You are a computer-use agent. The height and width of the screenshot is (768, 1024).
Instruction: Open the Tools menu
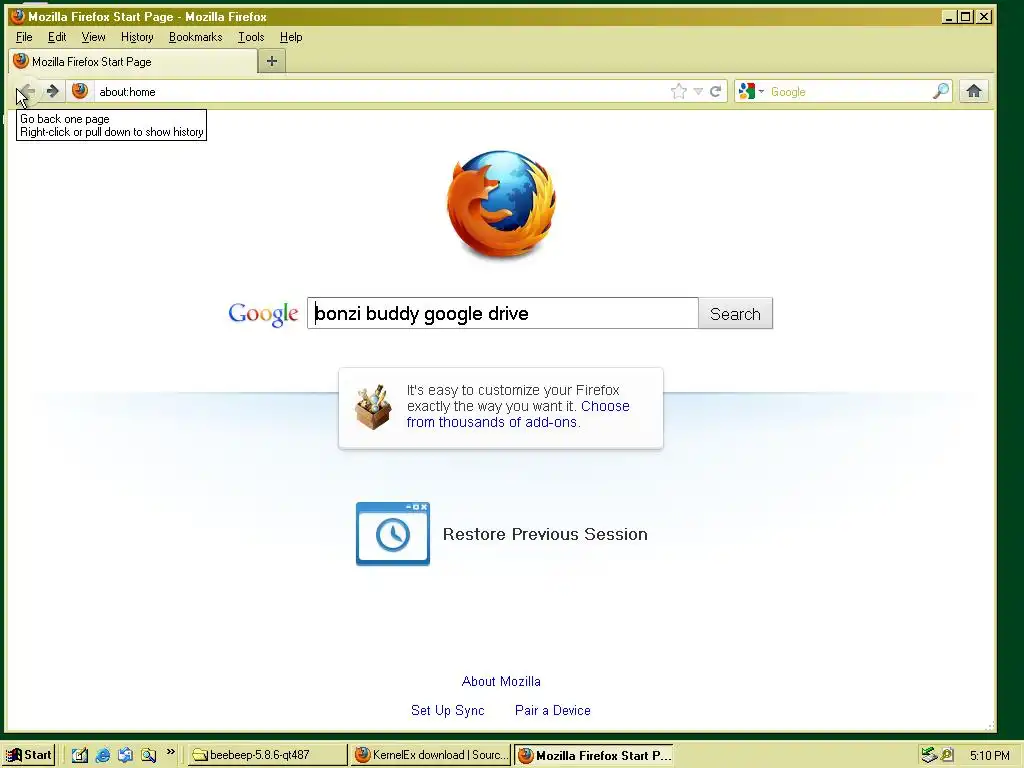click(251, 37)
